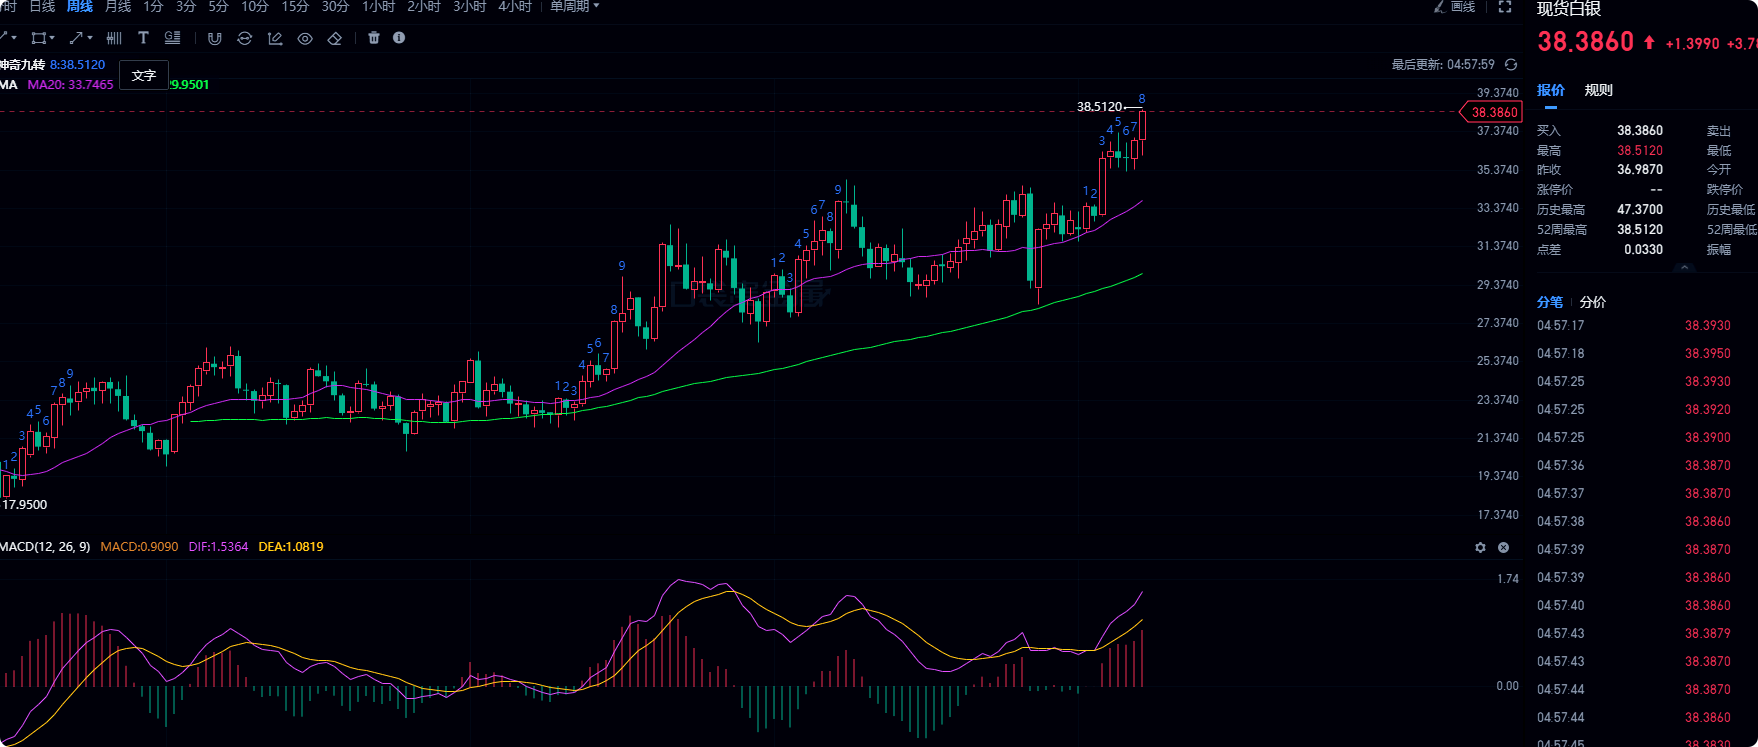The image size is (1758, 747).
Task: Open the drawing tools info icon
Action: (x=399, y=38)
